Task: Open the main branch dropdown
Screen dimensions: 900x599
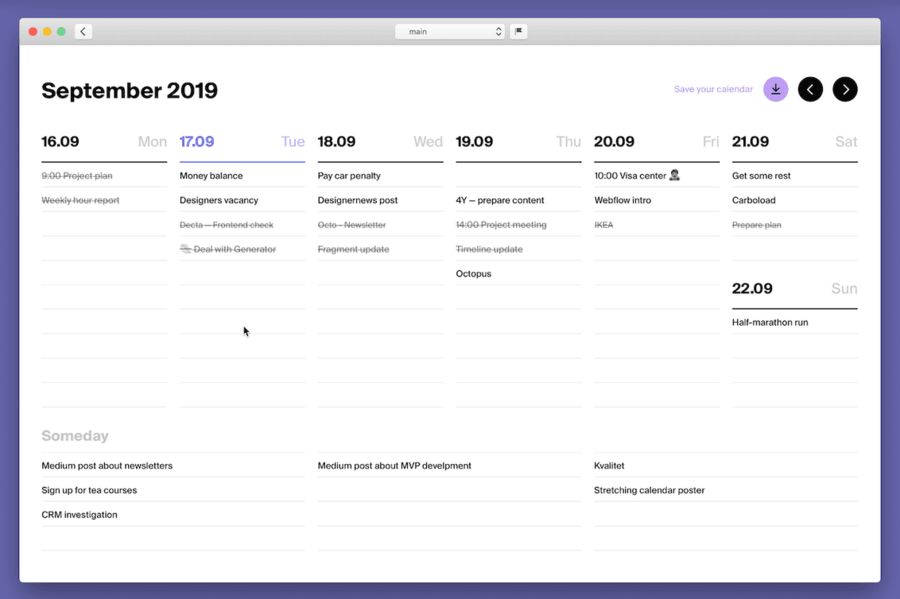Action: [x=450, y=32]
